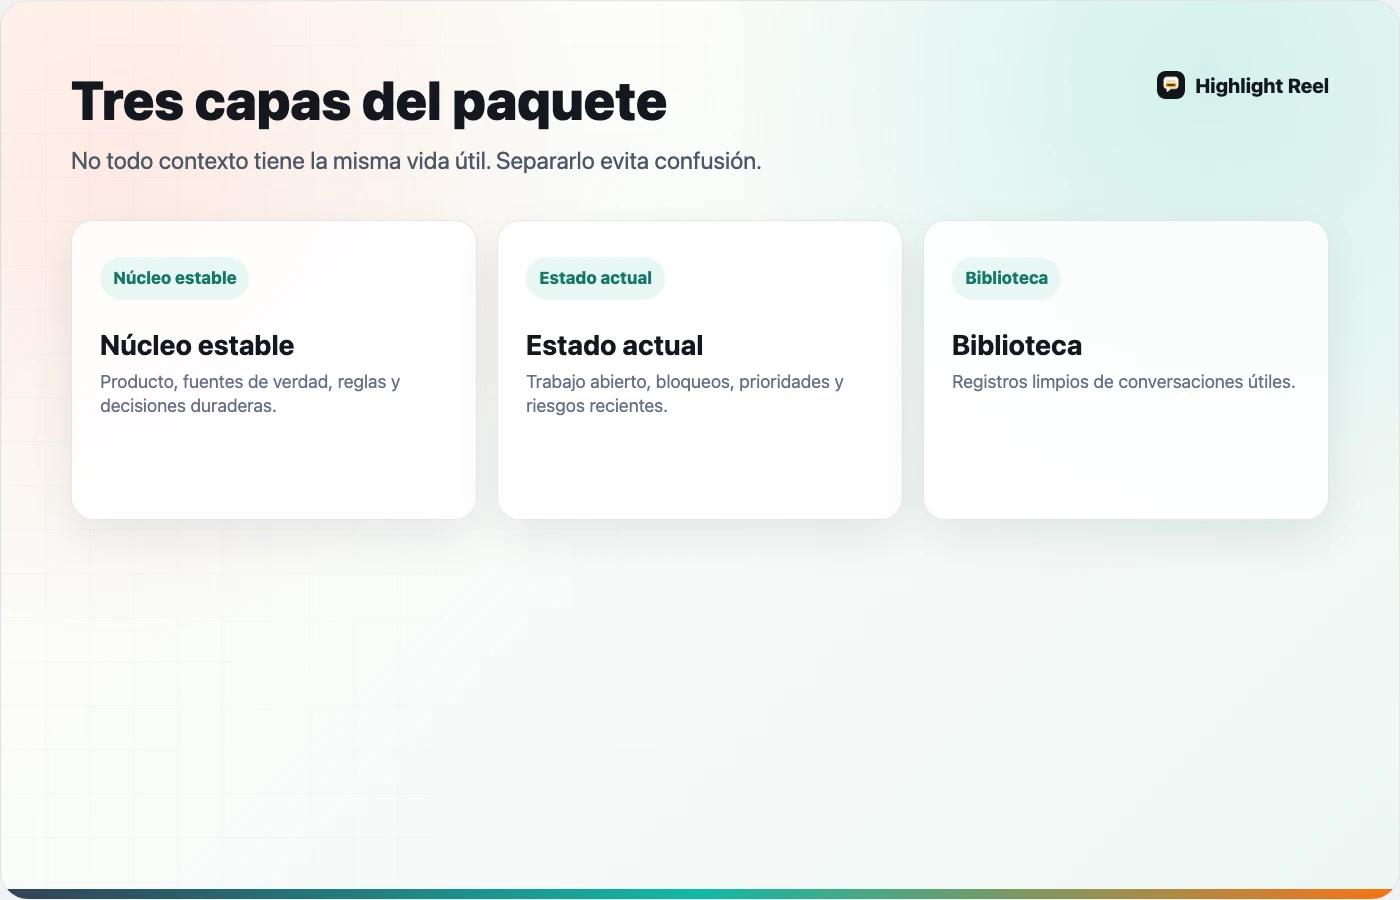Click the Estado actual card heading
This screenshot has width=1400, height=900.
(x=614, y=345)
